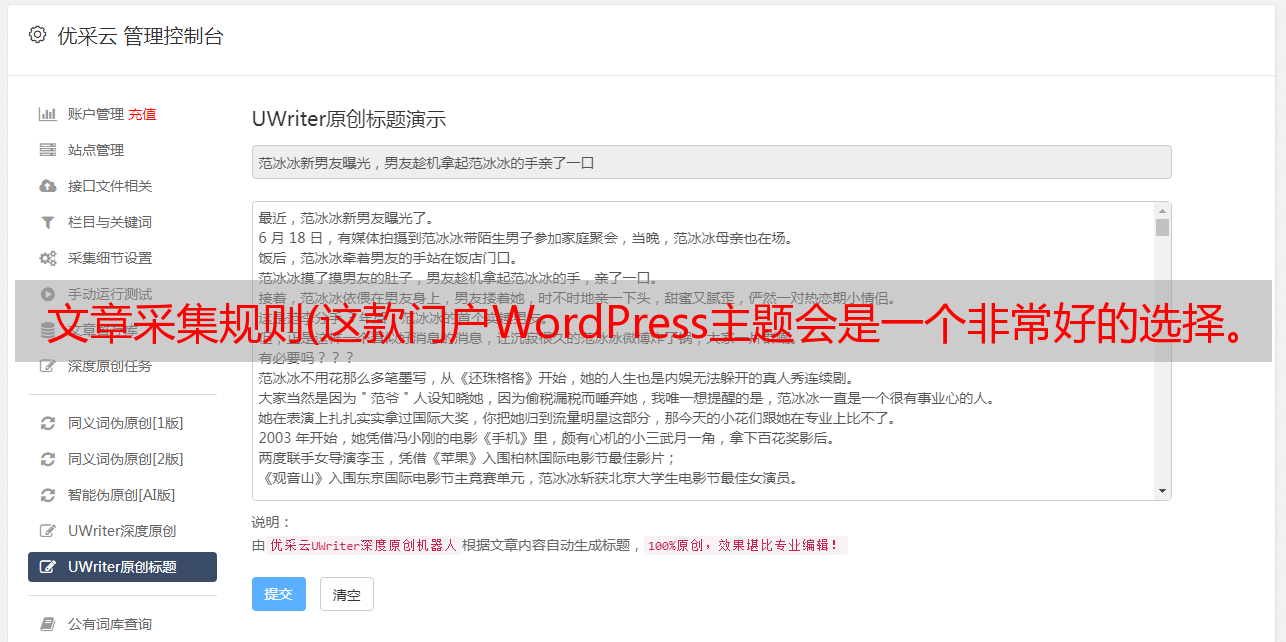Screen dimensions: 1286x642
Task: Click the 优采云UWriter深度原创机器人 highlighted text
Action: [363, 546]
